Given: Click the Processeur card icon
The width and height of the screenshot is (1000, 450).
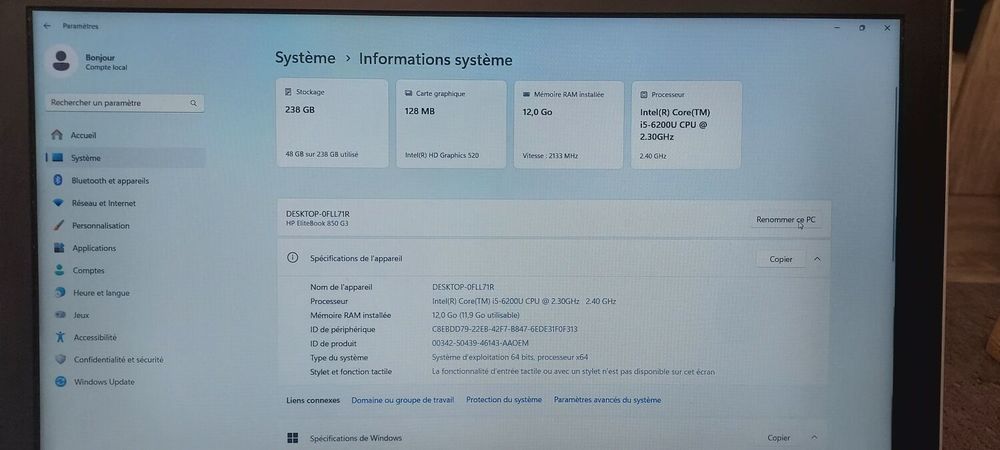Looking at the screenshot, I should coord(644,94).
